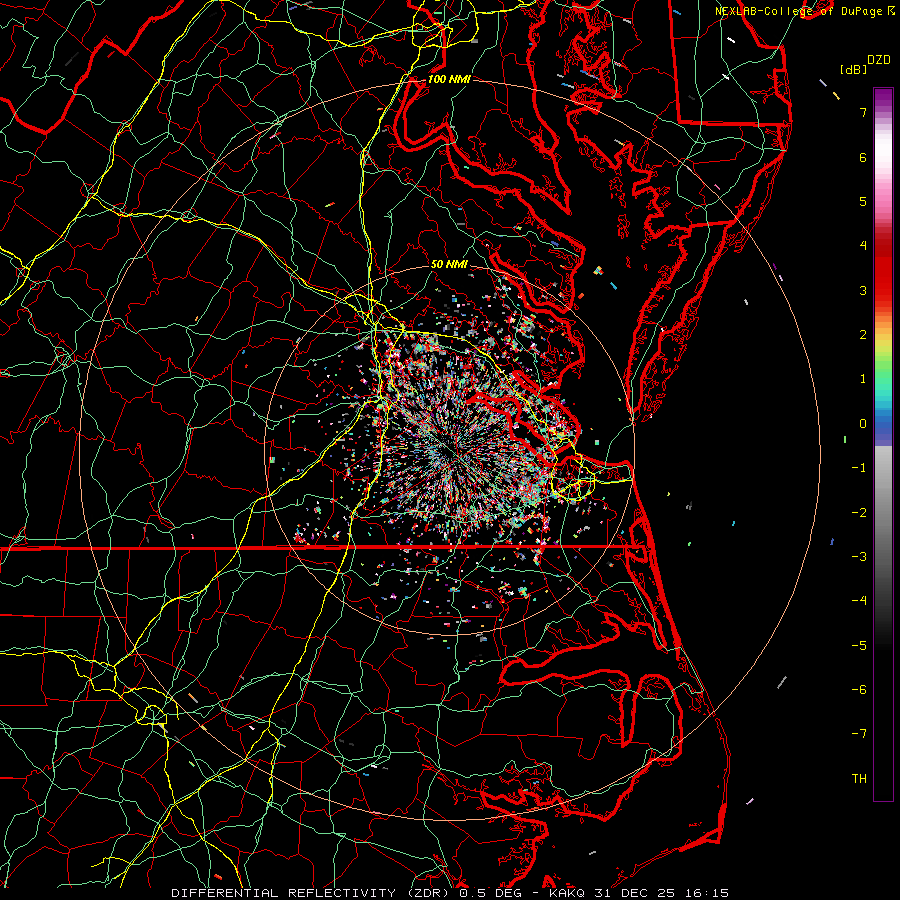Select the -3 value on the scale
This screenshot has width=900, height=900.
point(859,557)
